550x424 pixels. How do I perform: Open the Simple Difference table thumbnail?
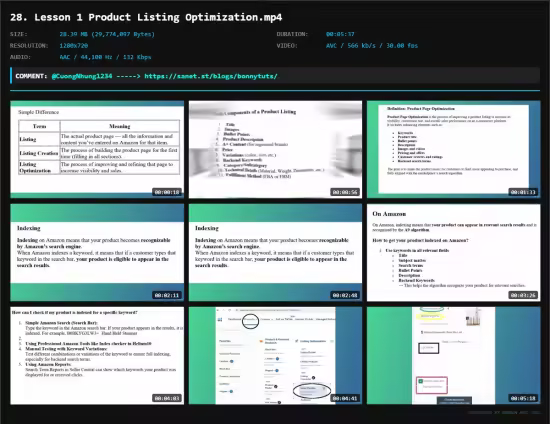[97, 149]
